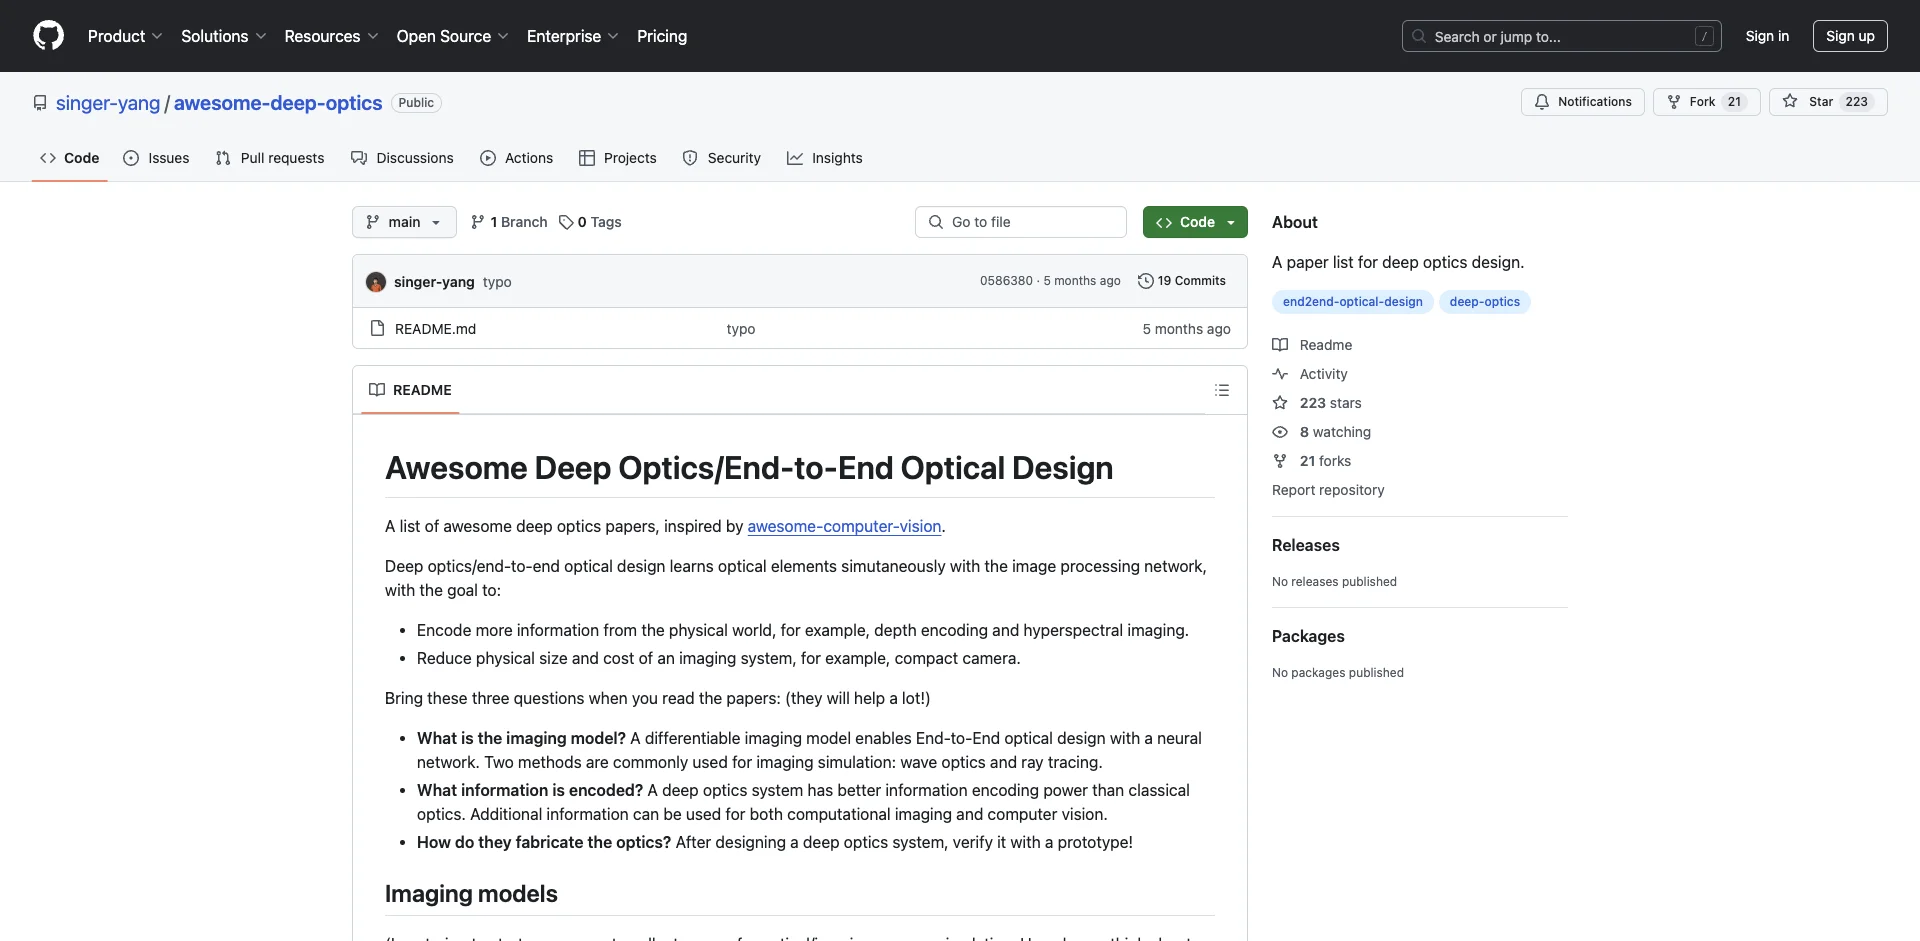Click the README.md file icon

pyautogui.click(x=377, y=328)
